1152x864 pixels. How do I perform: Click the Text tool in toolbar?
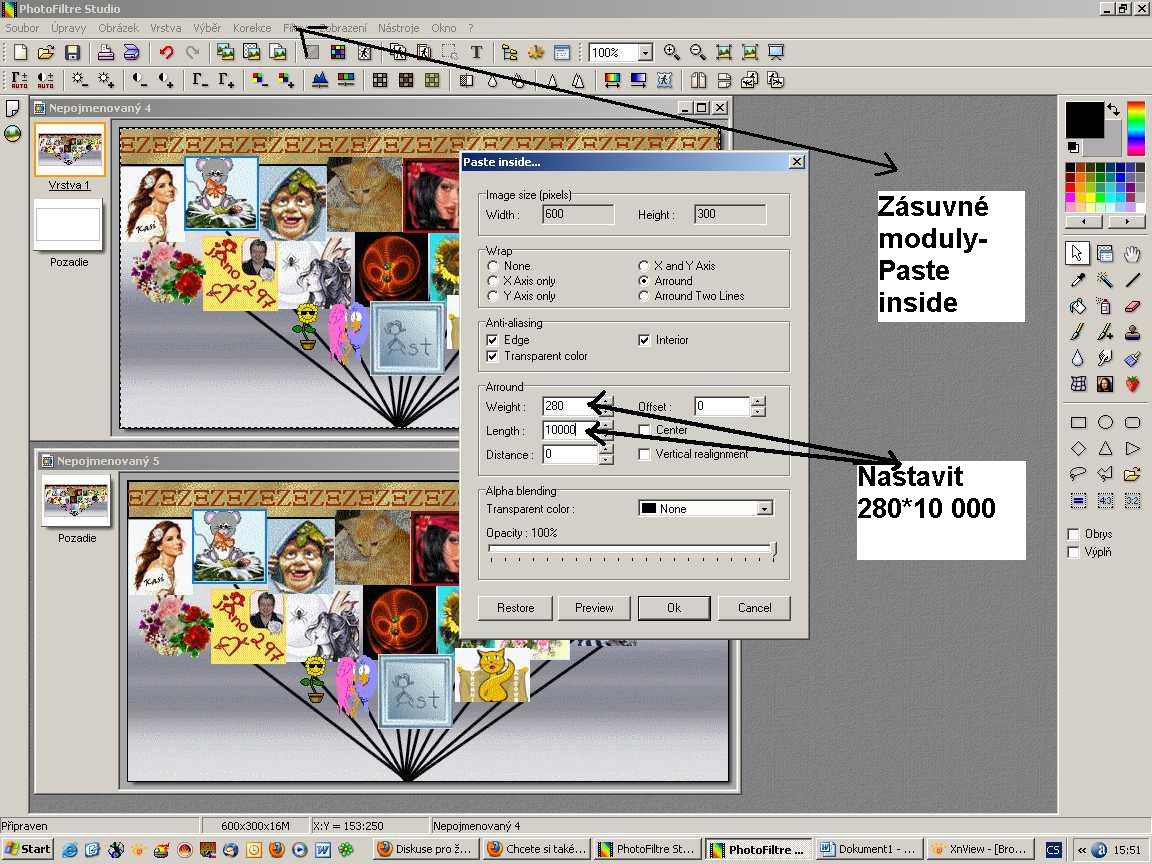tap(477, 53)
